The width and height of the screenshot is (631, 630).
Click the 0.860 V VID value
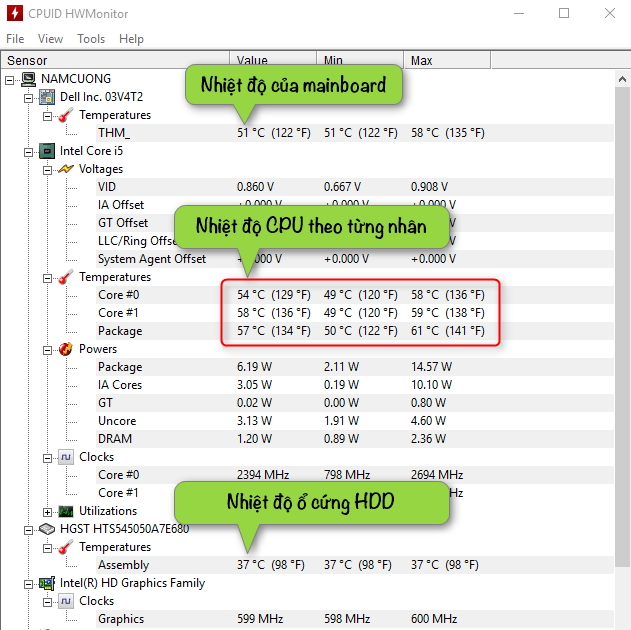[255, 187]
